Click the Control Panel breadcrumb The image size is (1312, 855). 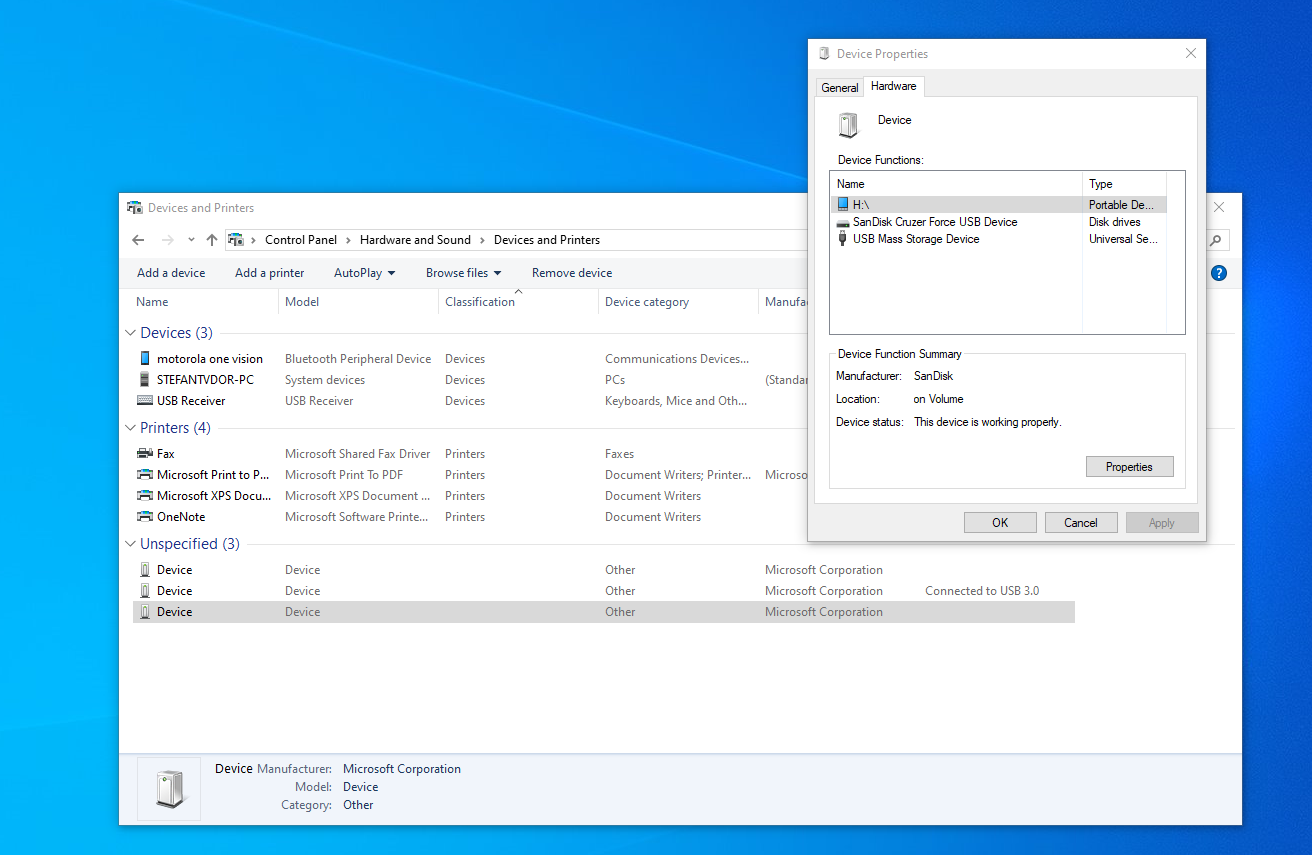(x=301, y=240)
